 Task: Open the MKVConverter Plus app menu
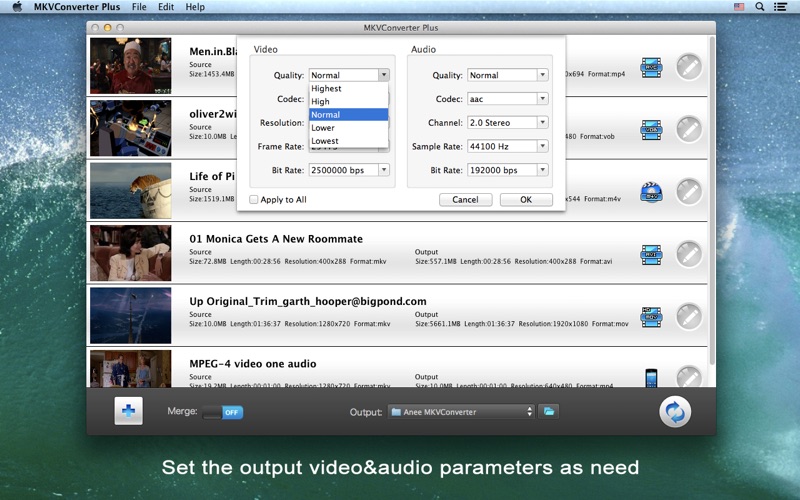pos(77,7)
